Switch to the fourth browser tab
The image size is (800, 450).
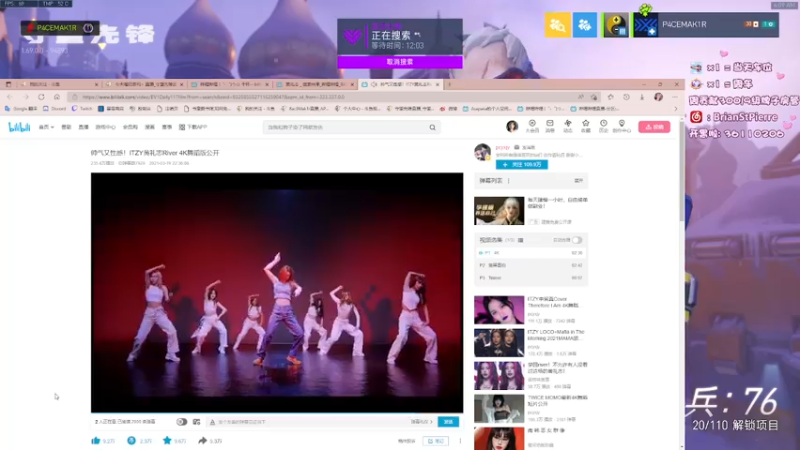(315, 84)
